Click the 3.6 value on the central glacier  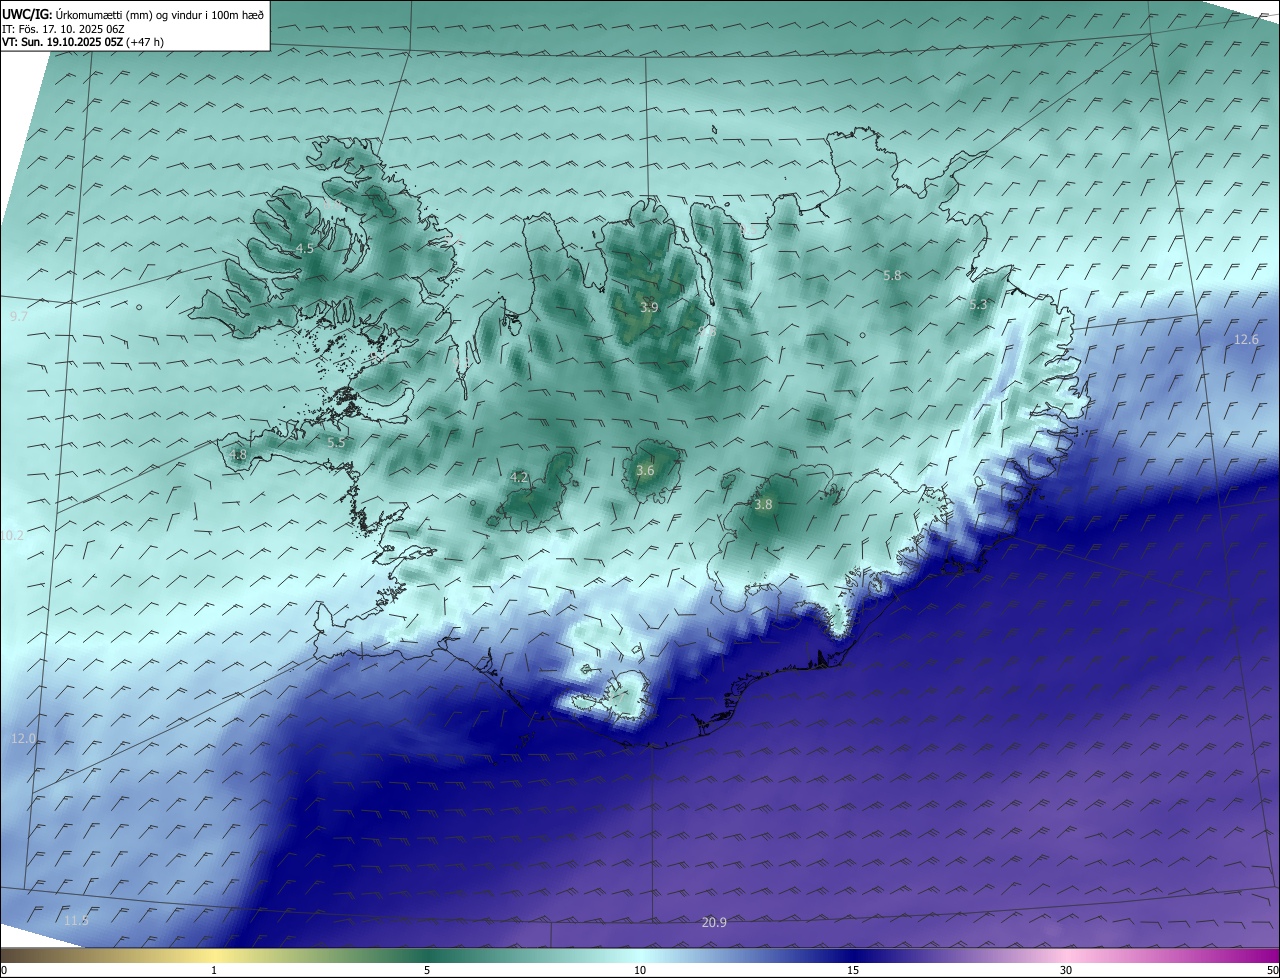point(645,470)
